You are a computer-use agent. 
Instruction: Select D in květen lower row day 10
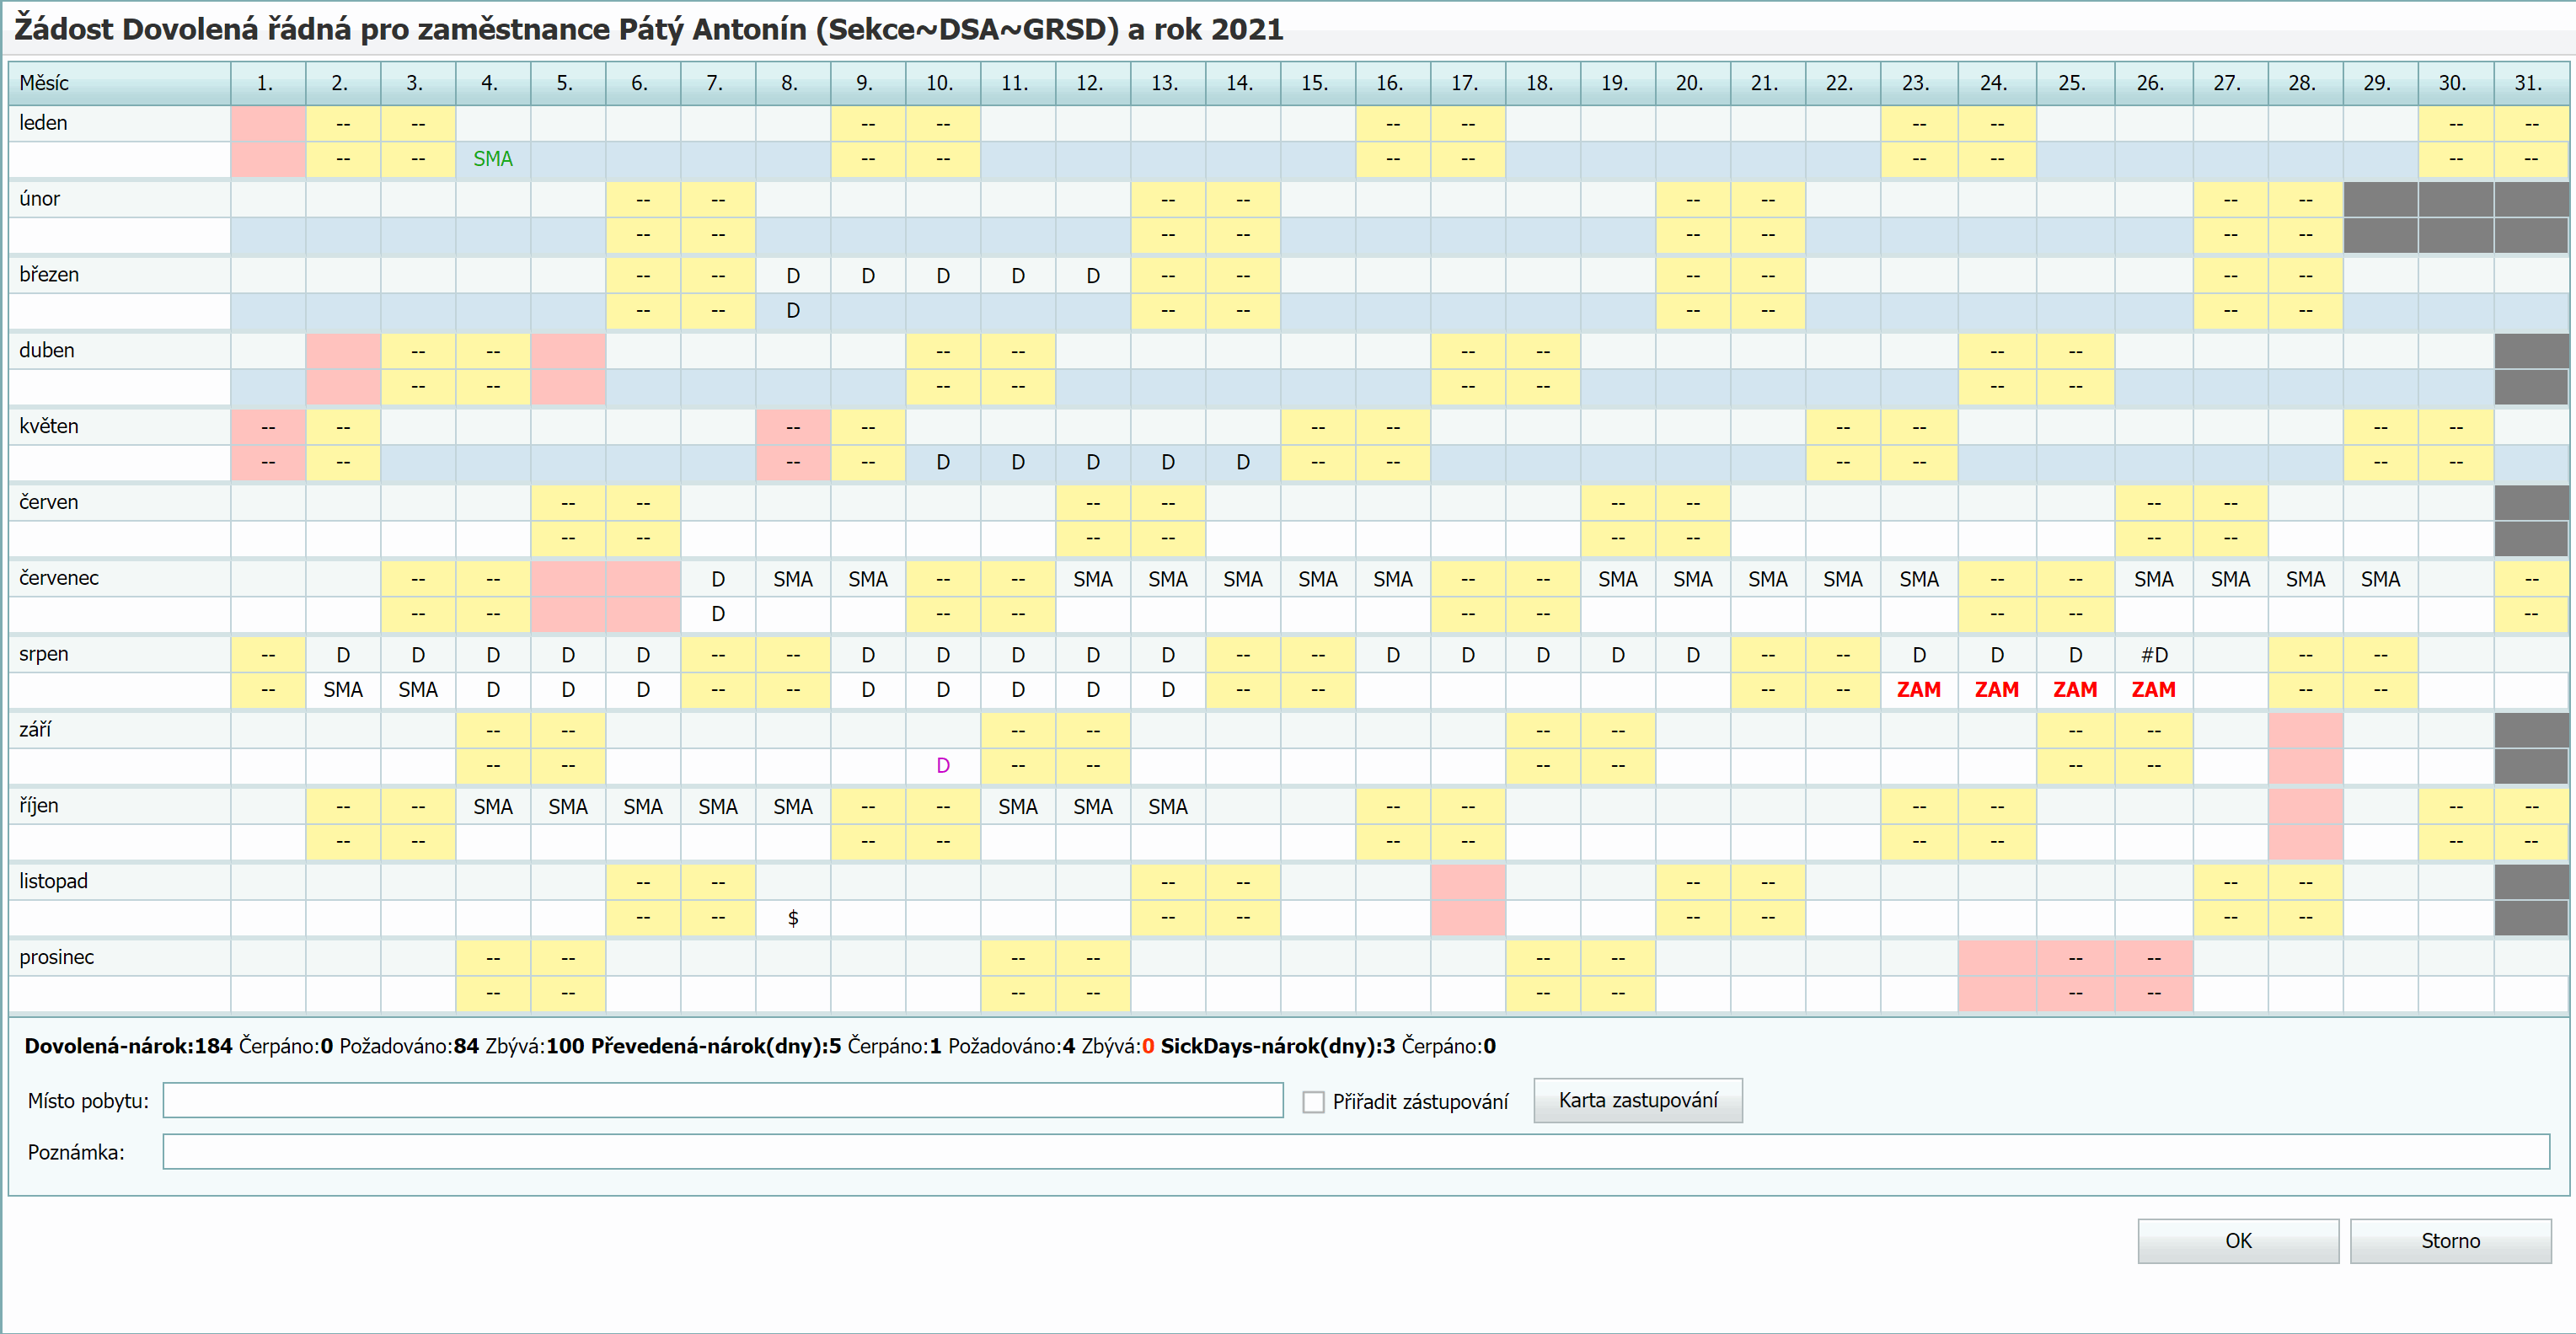[943, 463]
